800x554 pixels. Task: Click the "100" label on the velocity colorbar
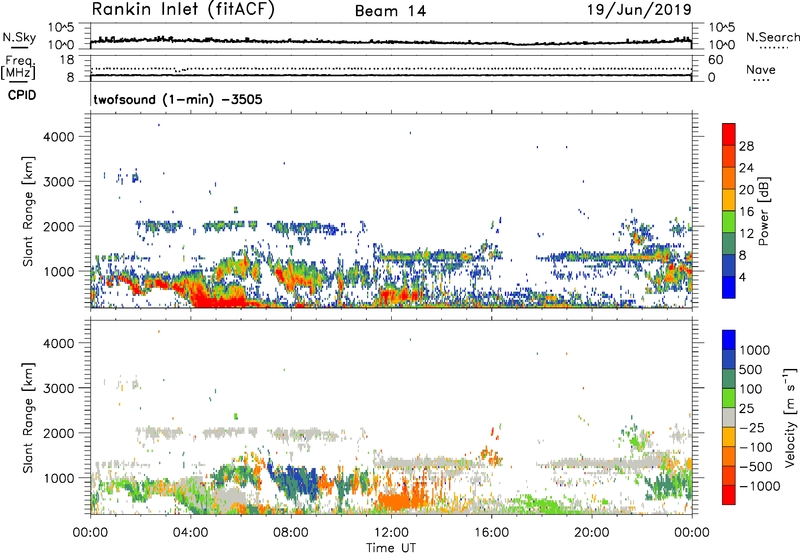750,389
